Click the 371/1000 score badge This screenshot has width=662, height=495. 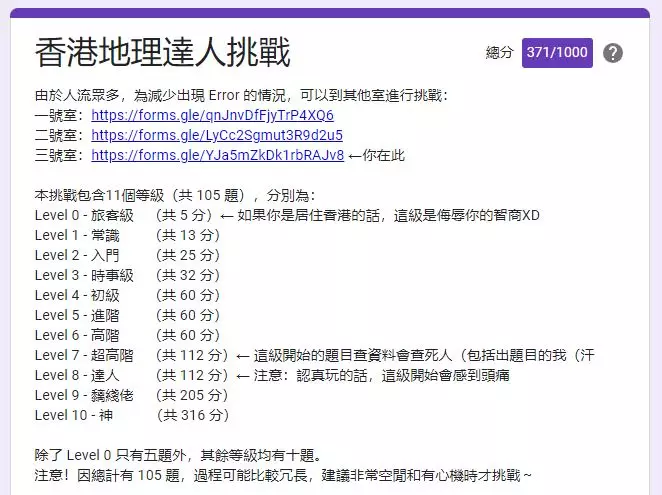(557, 53)
